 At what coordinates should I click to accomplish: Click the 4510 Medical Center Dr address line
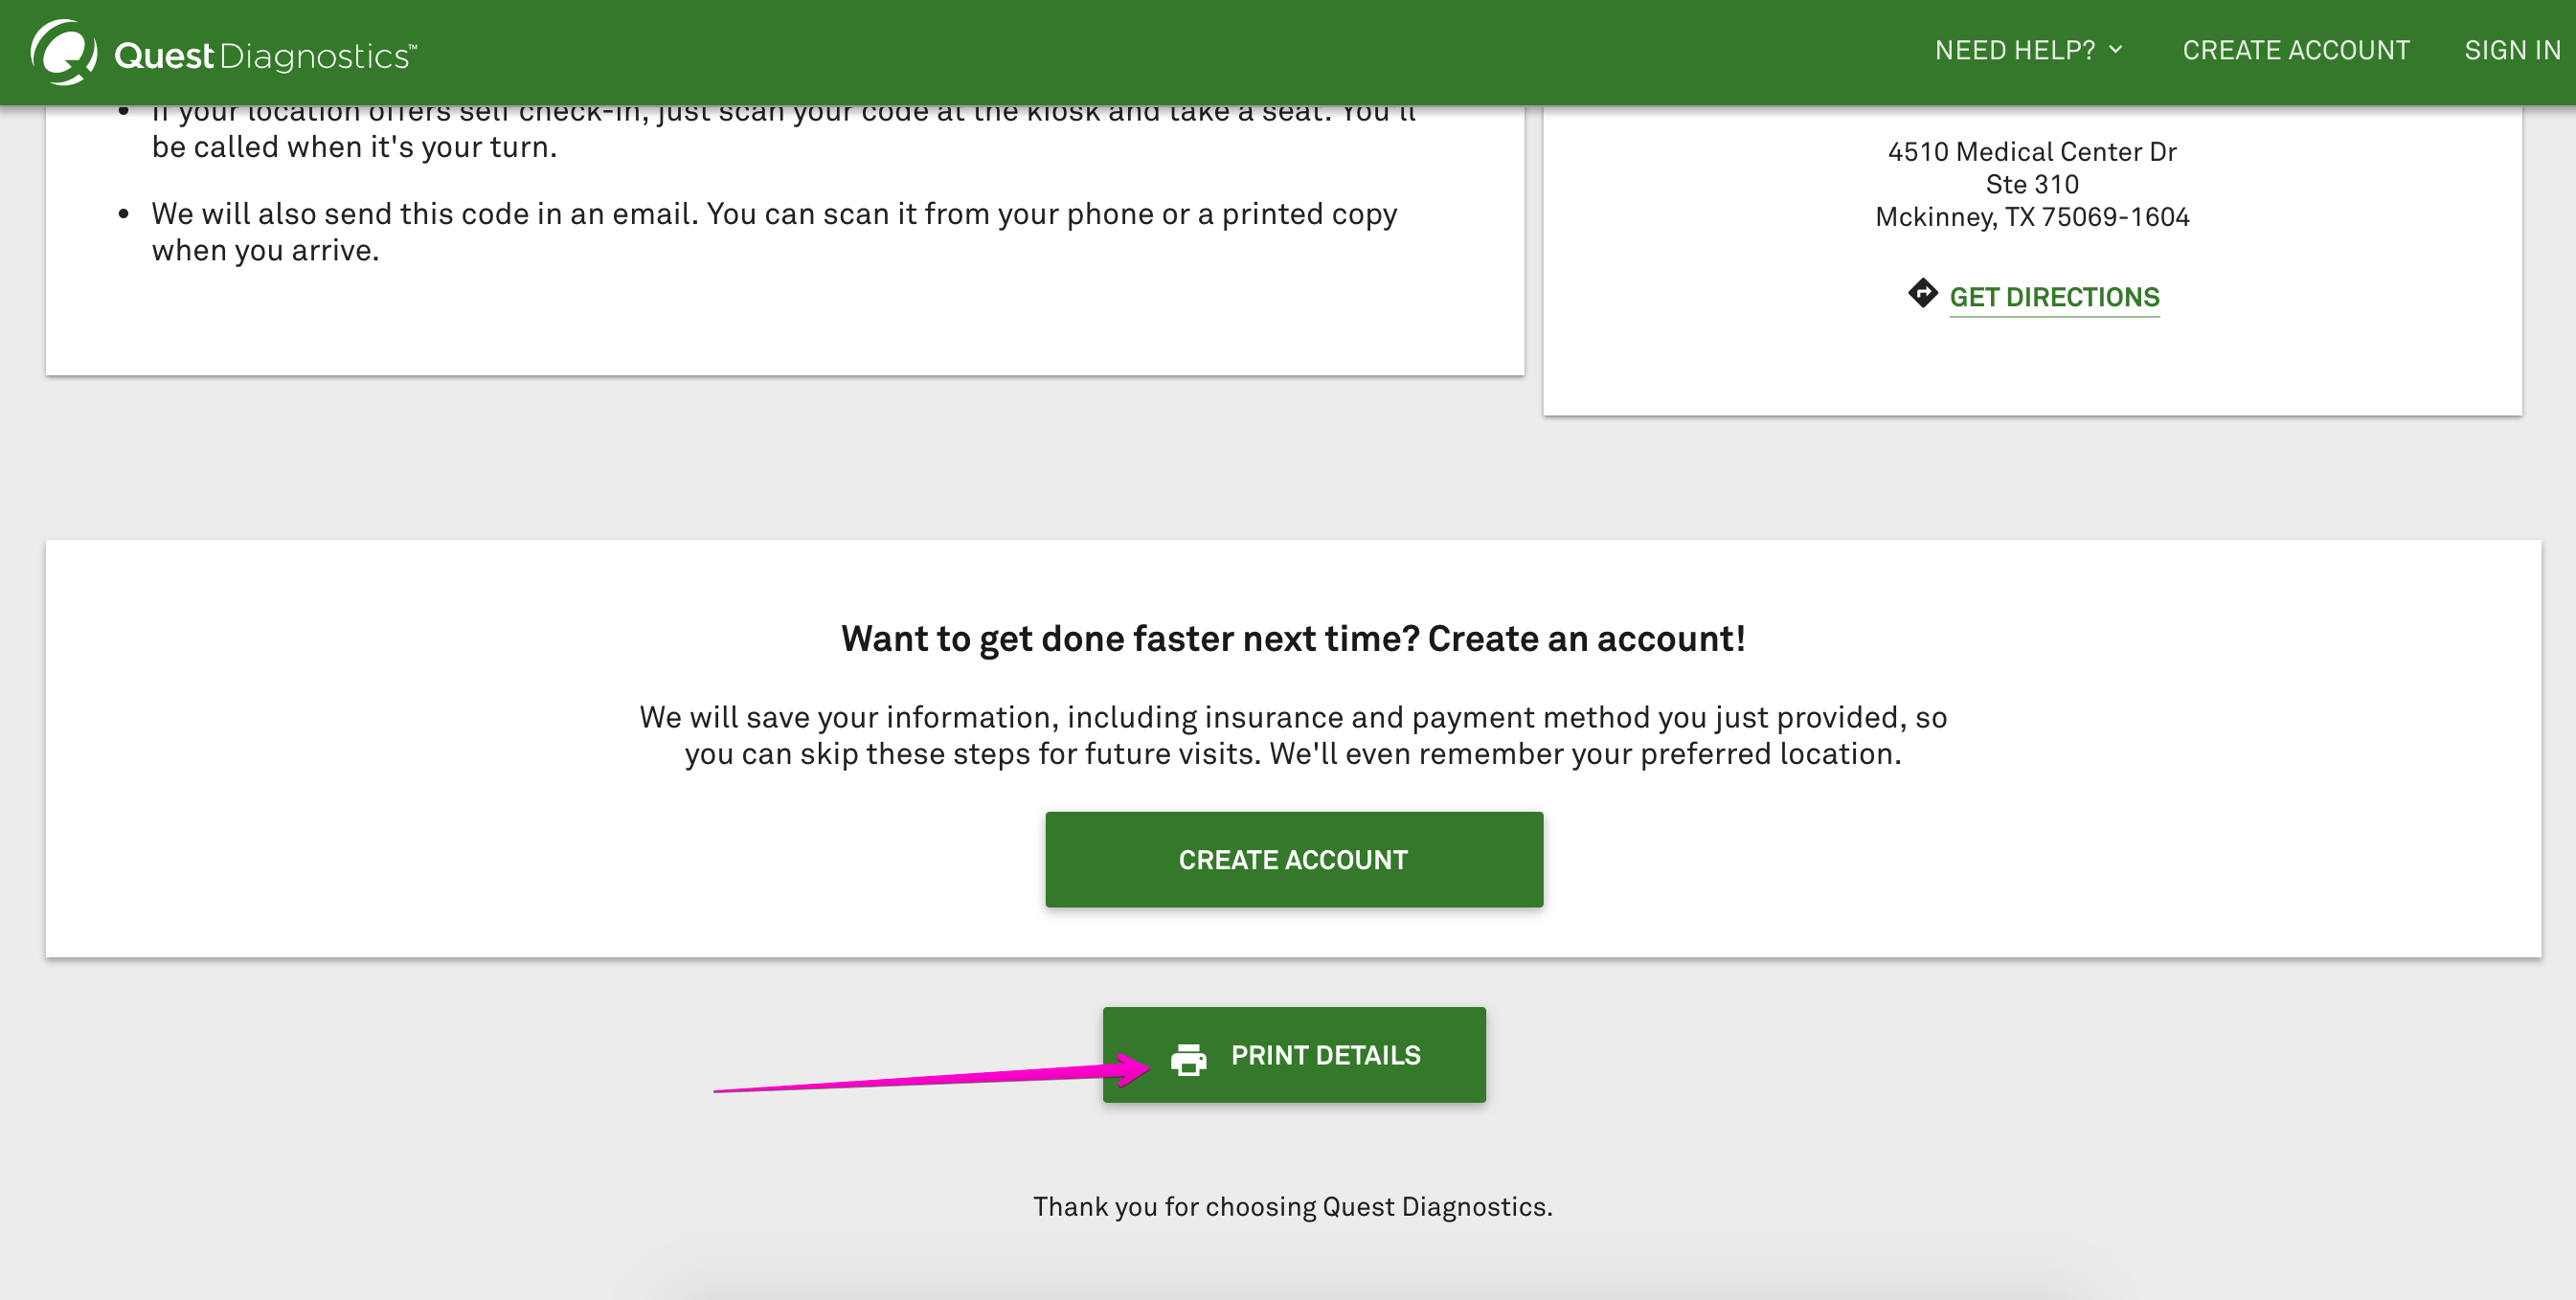coord(2031,152)
